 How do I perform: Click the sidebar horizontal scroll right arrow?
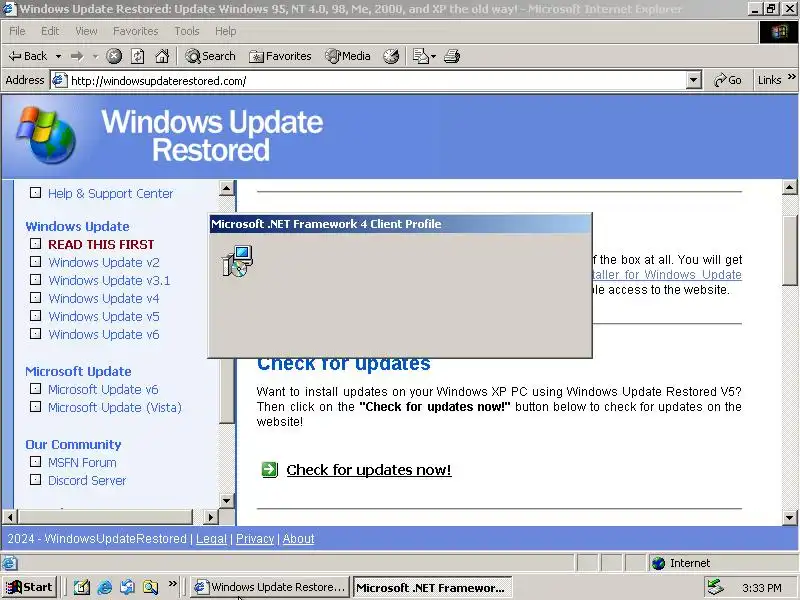(210, 517)
